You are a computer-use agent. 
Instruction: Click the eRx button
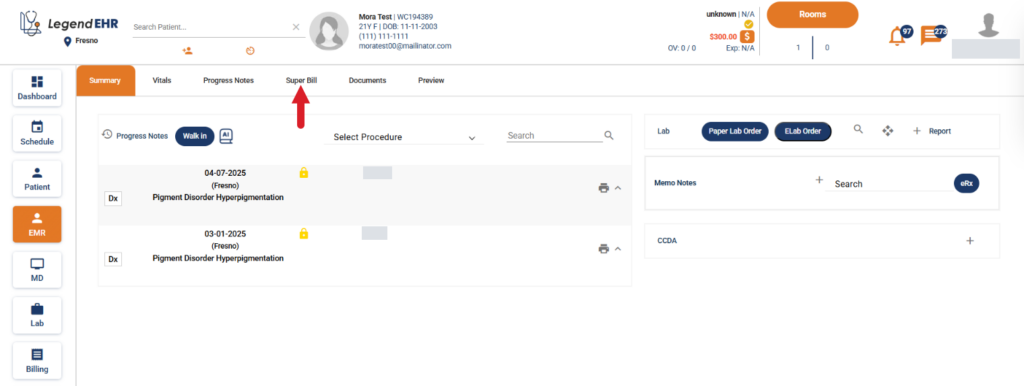tap(967, 184)
